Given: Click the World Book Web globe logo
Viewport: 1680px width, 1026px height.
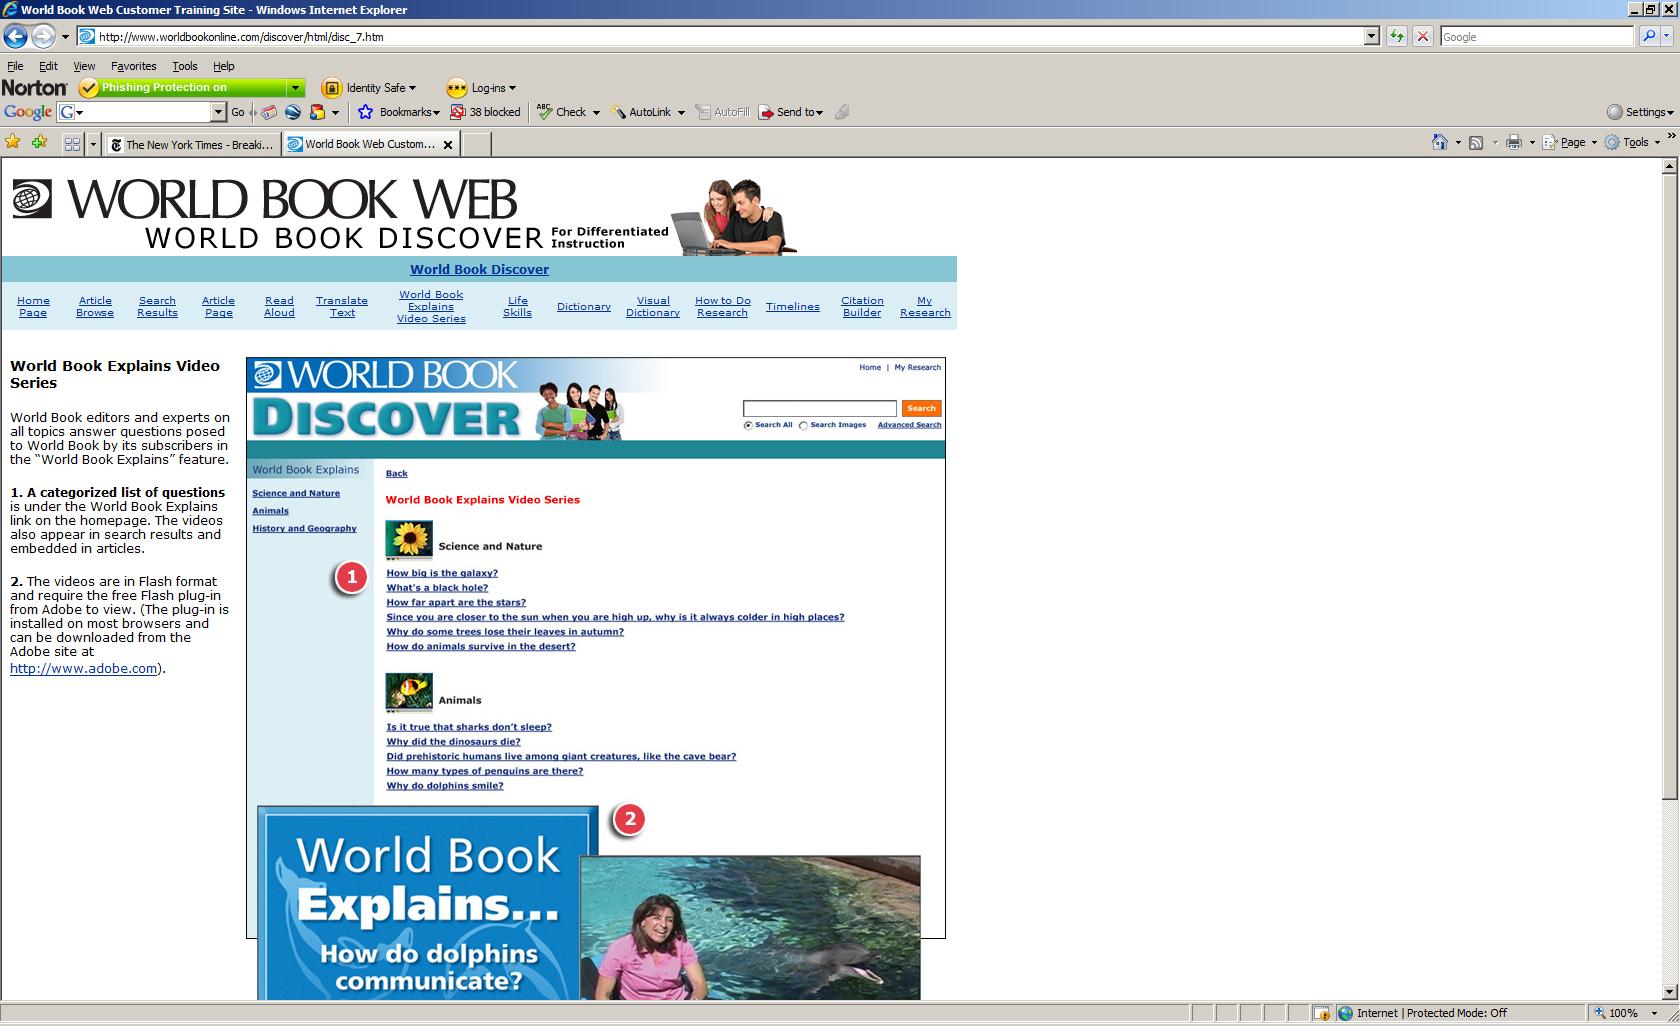Looking at the screenshot, I should click(x=31, y=198).
